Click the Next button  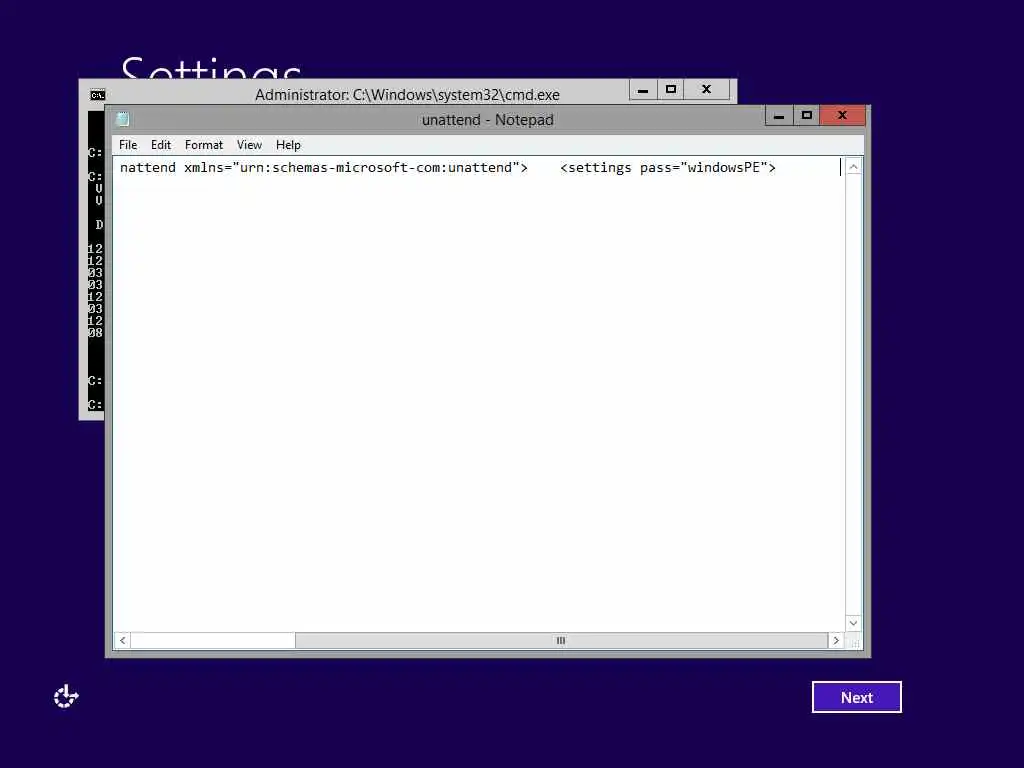[856, 697]
